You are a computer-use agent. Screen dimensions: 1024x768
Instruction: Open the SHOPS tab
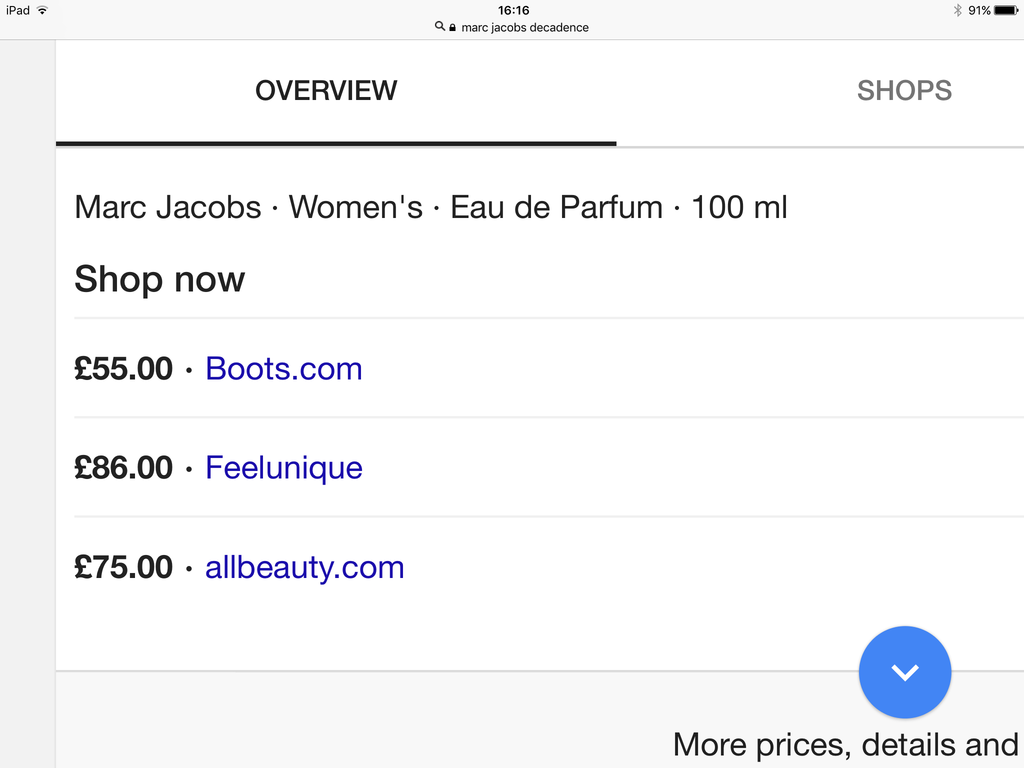pos(904,91)
